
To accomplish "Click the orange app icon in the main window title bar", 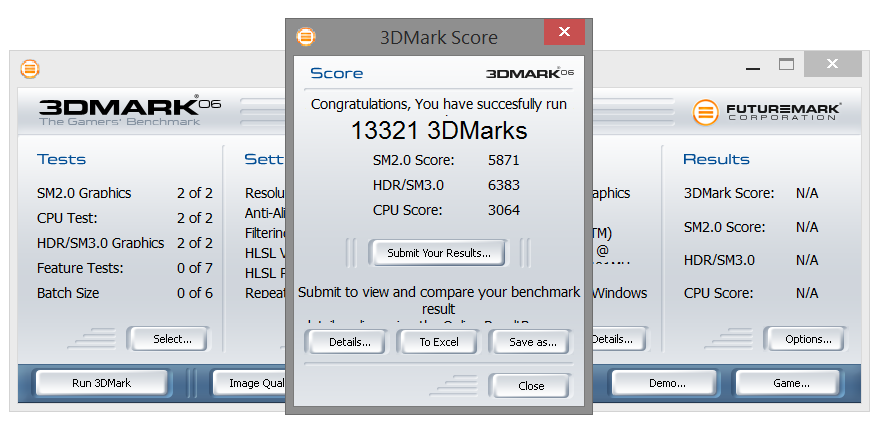I will (30, 69).
